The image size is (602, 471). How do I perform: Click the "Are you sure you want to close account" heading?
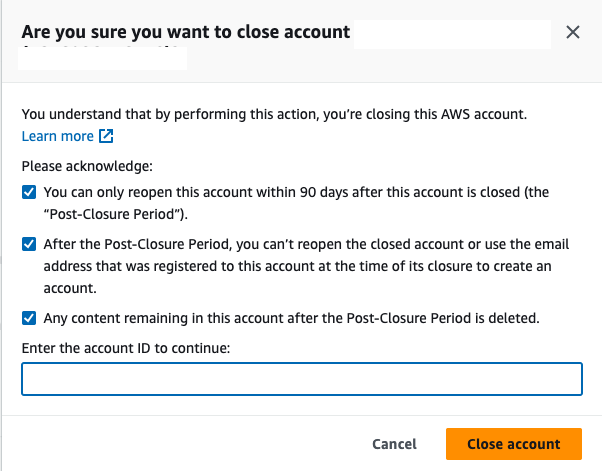pos(185,32)
